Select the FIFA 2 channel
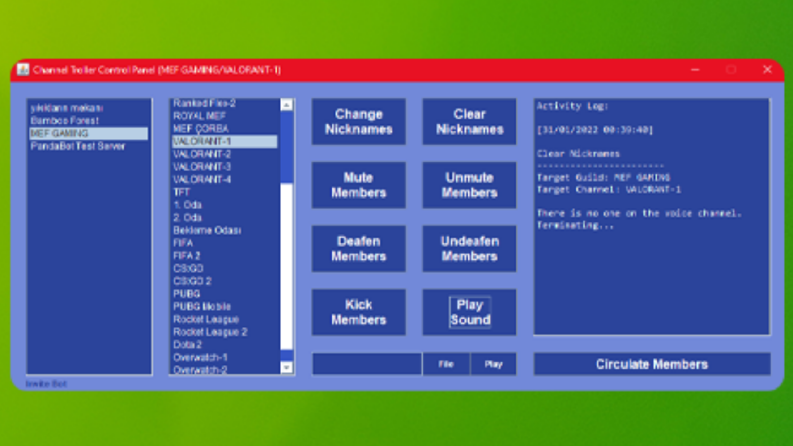 (225, 255)
